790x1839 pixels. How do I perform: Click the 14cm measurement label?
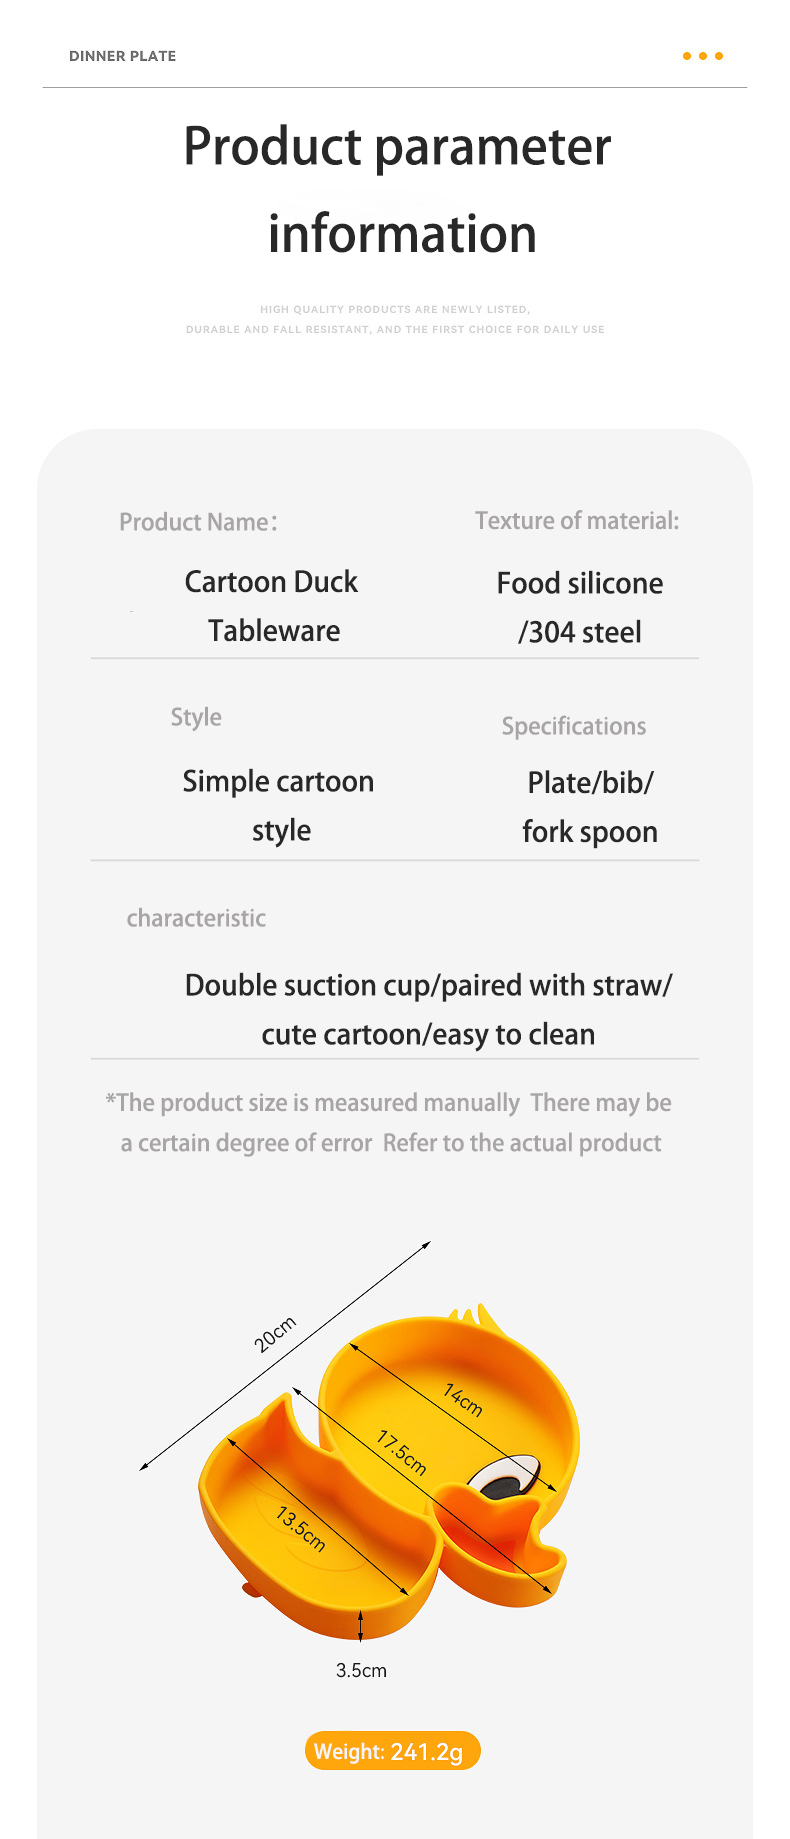463,1399
